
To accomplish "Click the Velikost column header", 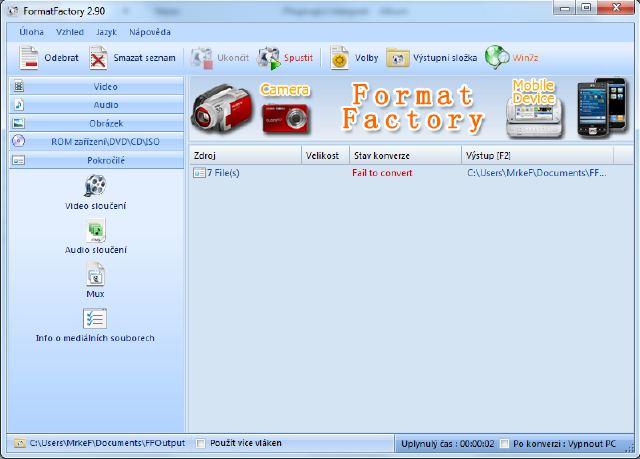I will 326,155.
